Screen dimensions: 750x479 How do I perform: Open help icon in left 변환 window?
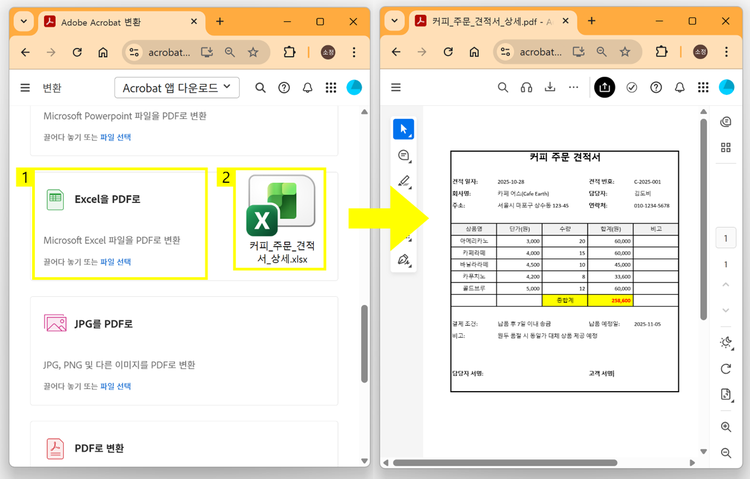click(x=284, y=88)
